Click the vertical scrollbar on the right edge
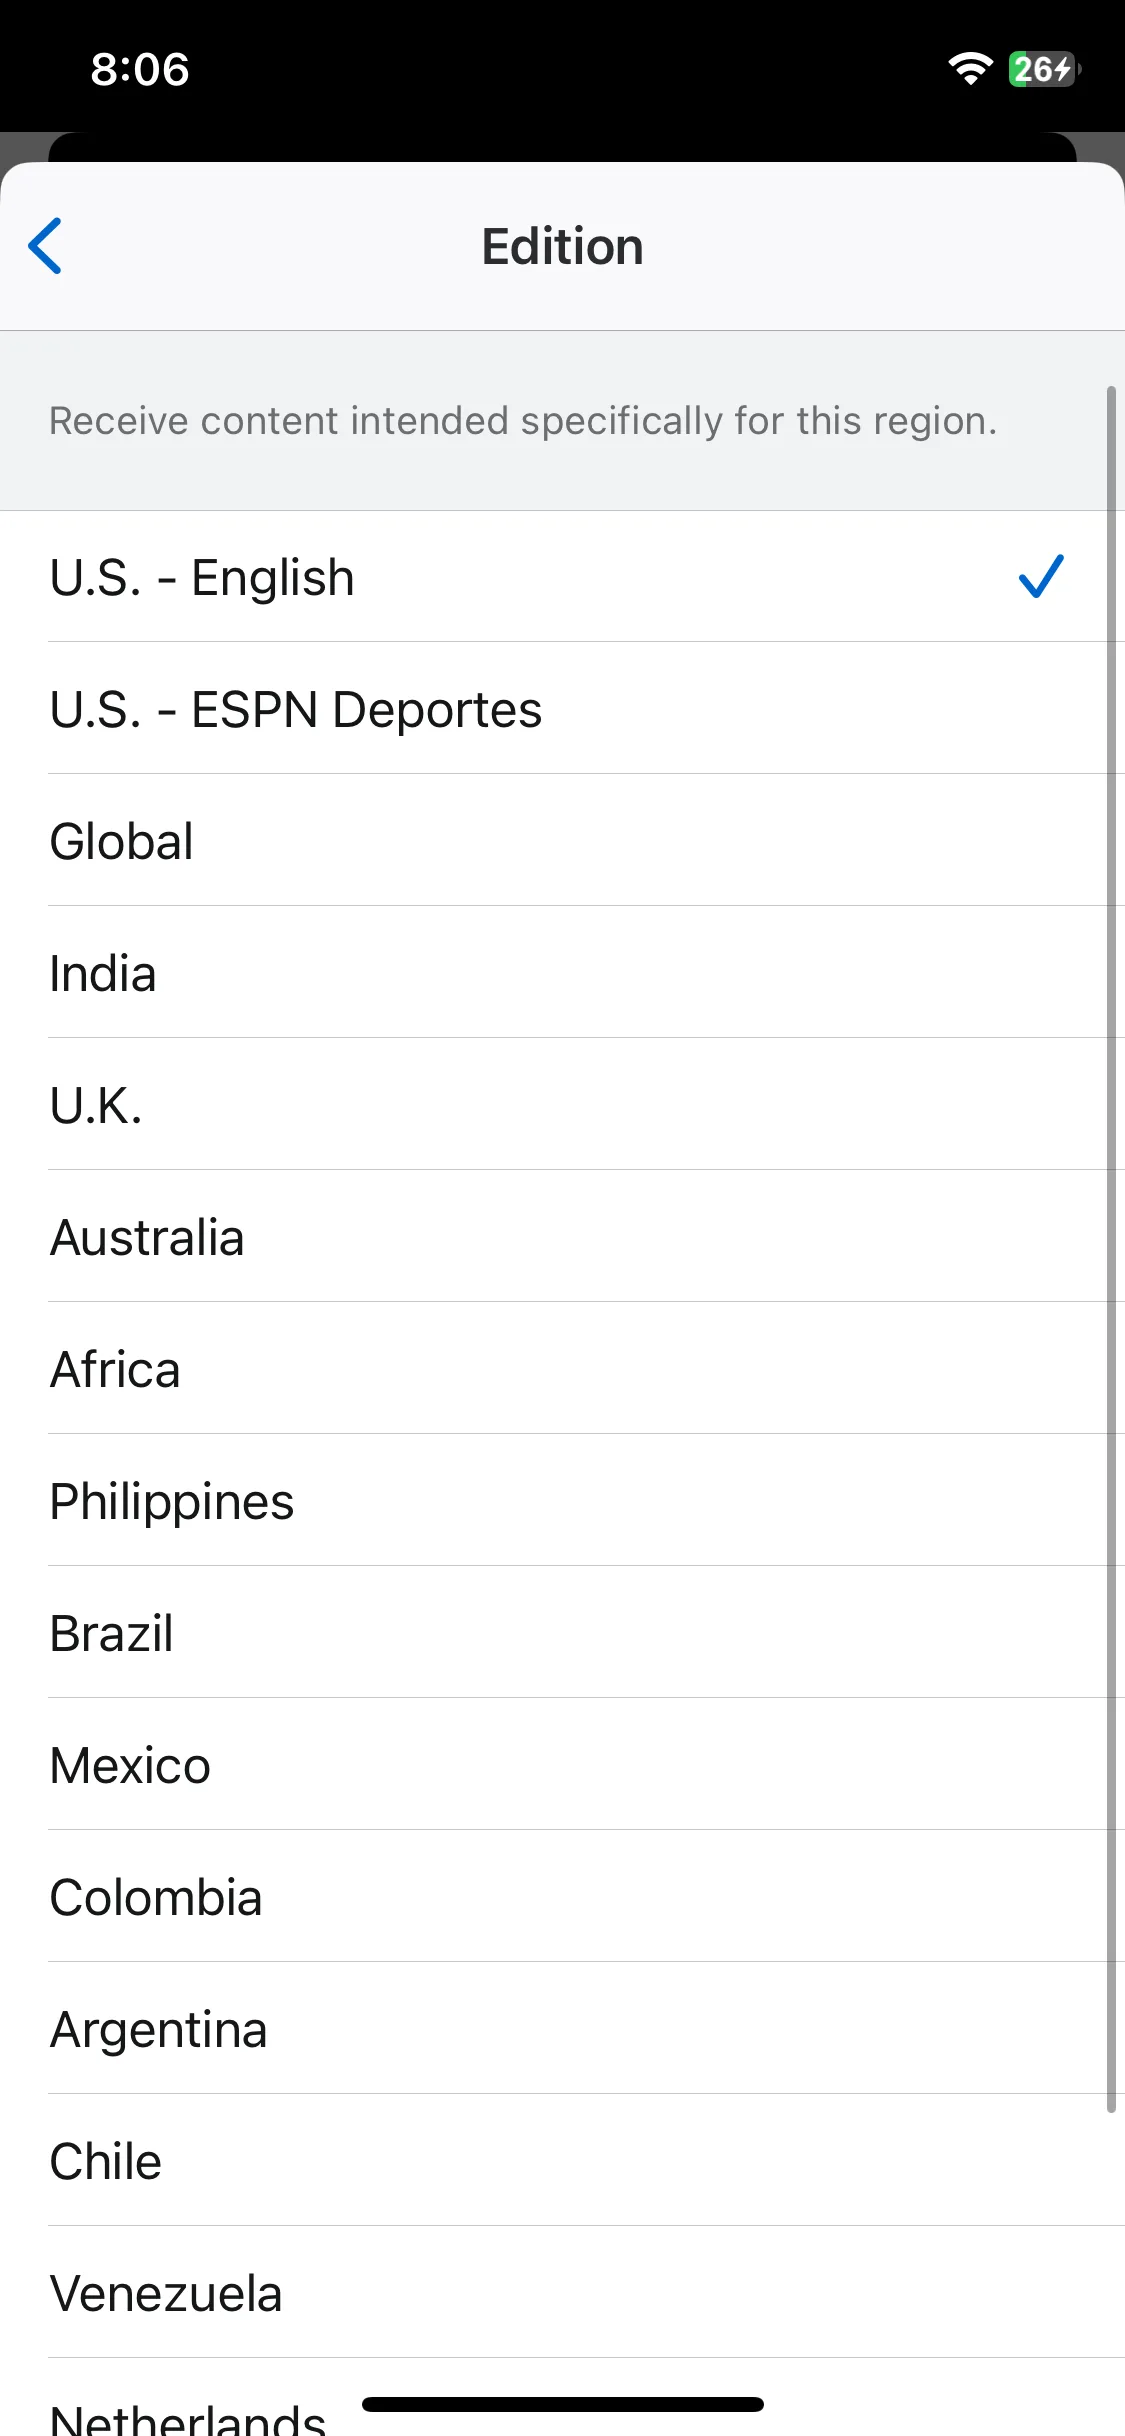The image size is (1125, 2436). coord(1111,1249)
